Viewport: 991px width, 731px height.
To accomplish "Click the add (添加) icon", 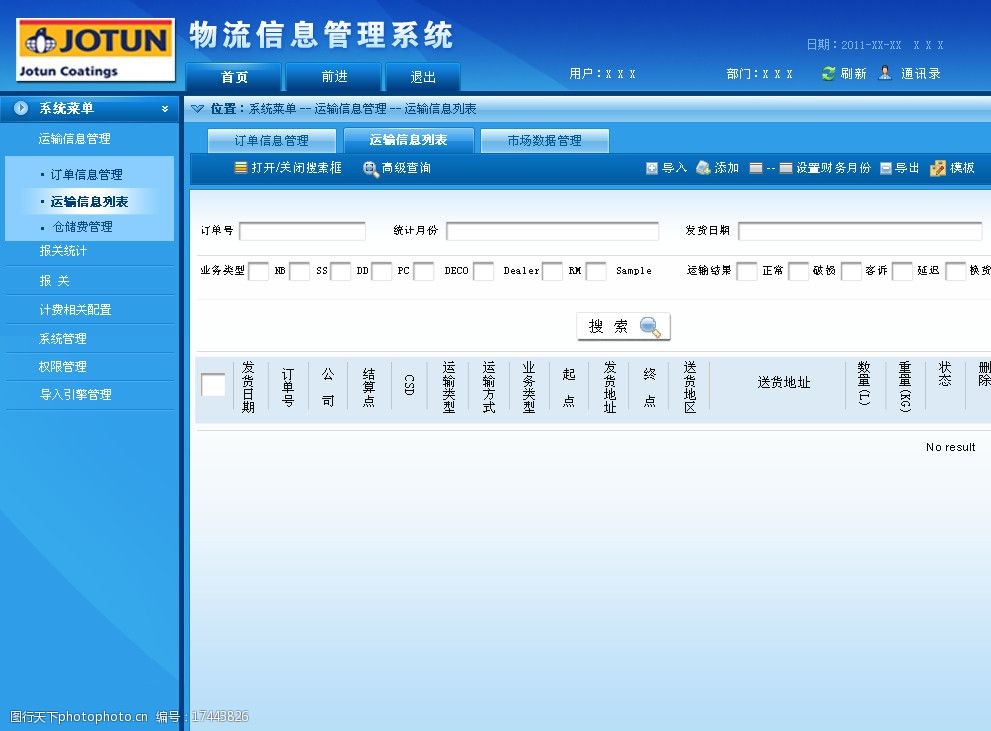I will click(x=704, y=168).
